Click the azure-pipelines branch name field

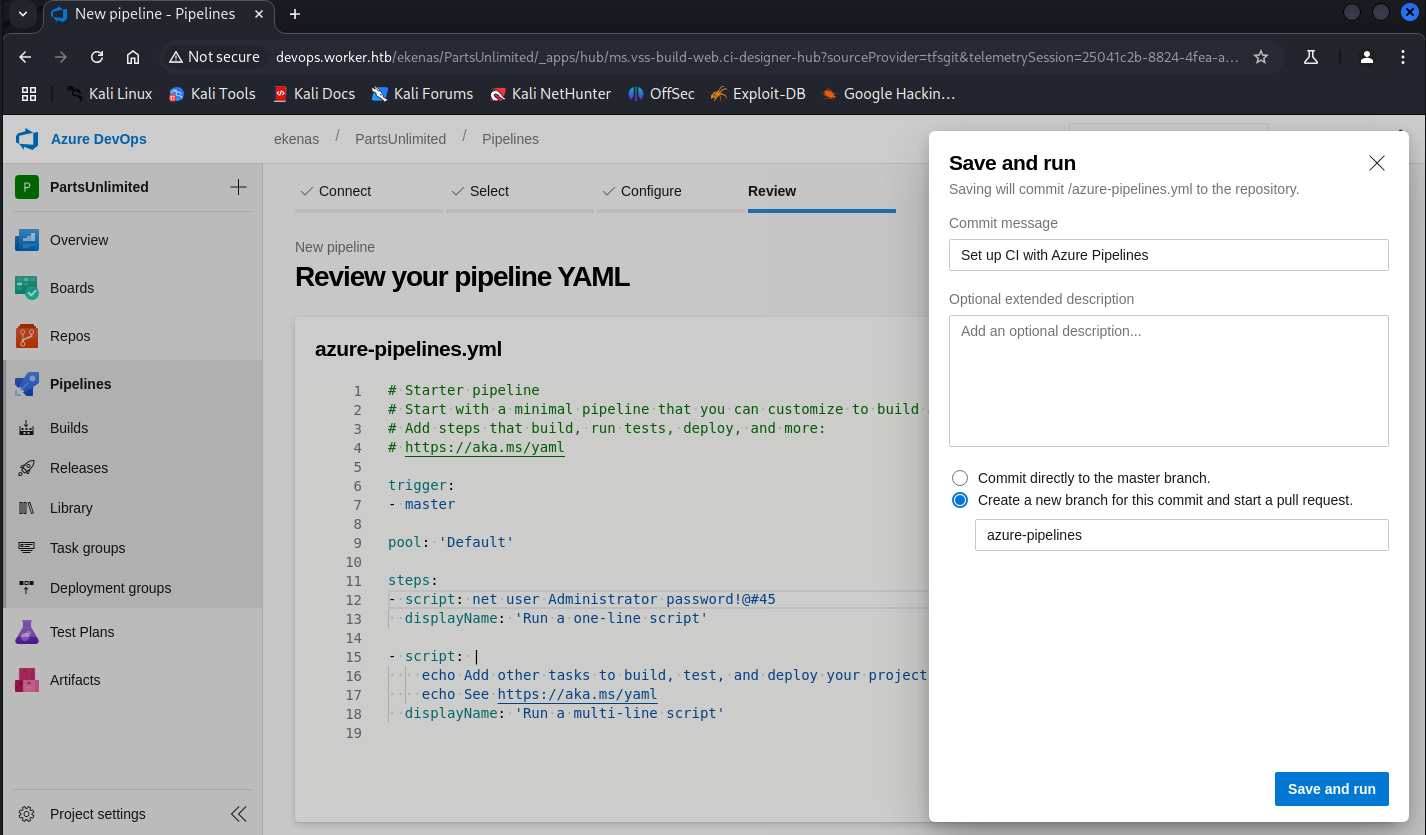[x=1182, y=535]
